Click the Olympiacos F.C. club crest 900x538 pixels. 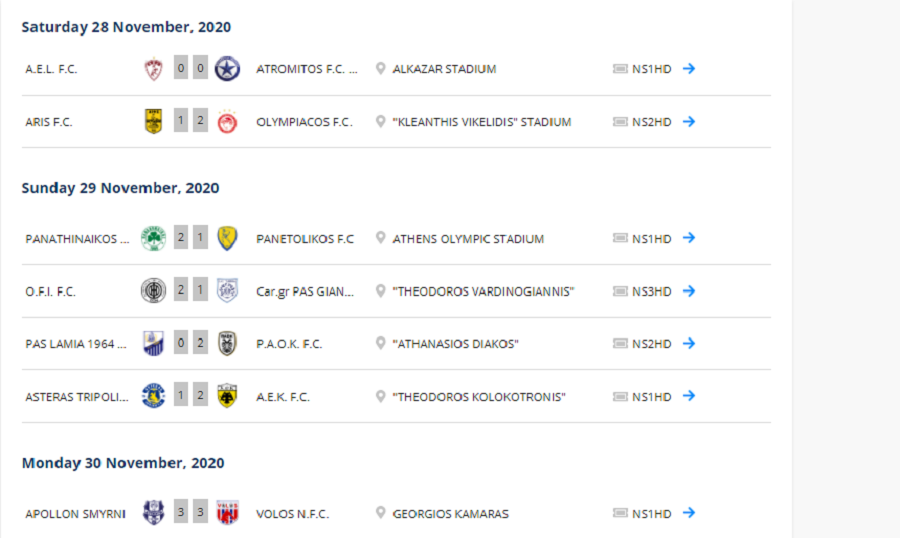point(227,122)
